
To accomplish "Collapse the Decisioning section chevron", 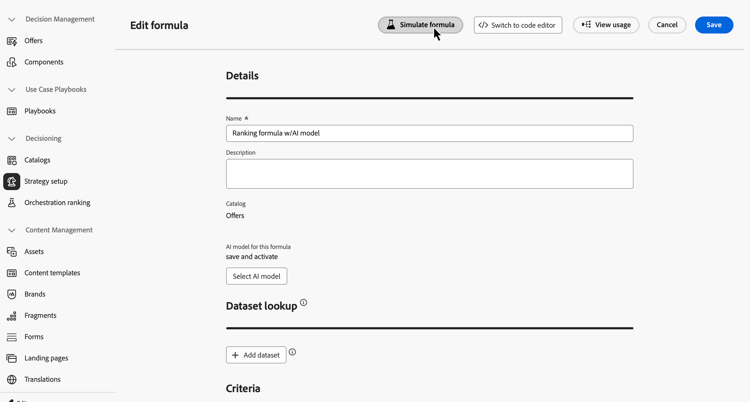I will (11, 139).
